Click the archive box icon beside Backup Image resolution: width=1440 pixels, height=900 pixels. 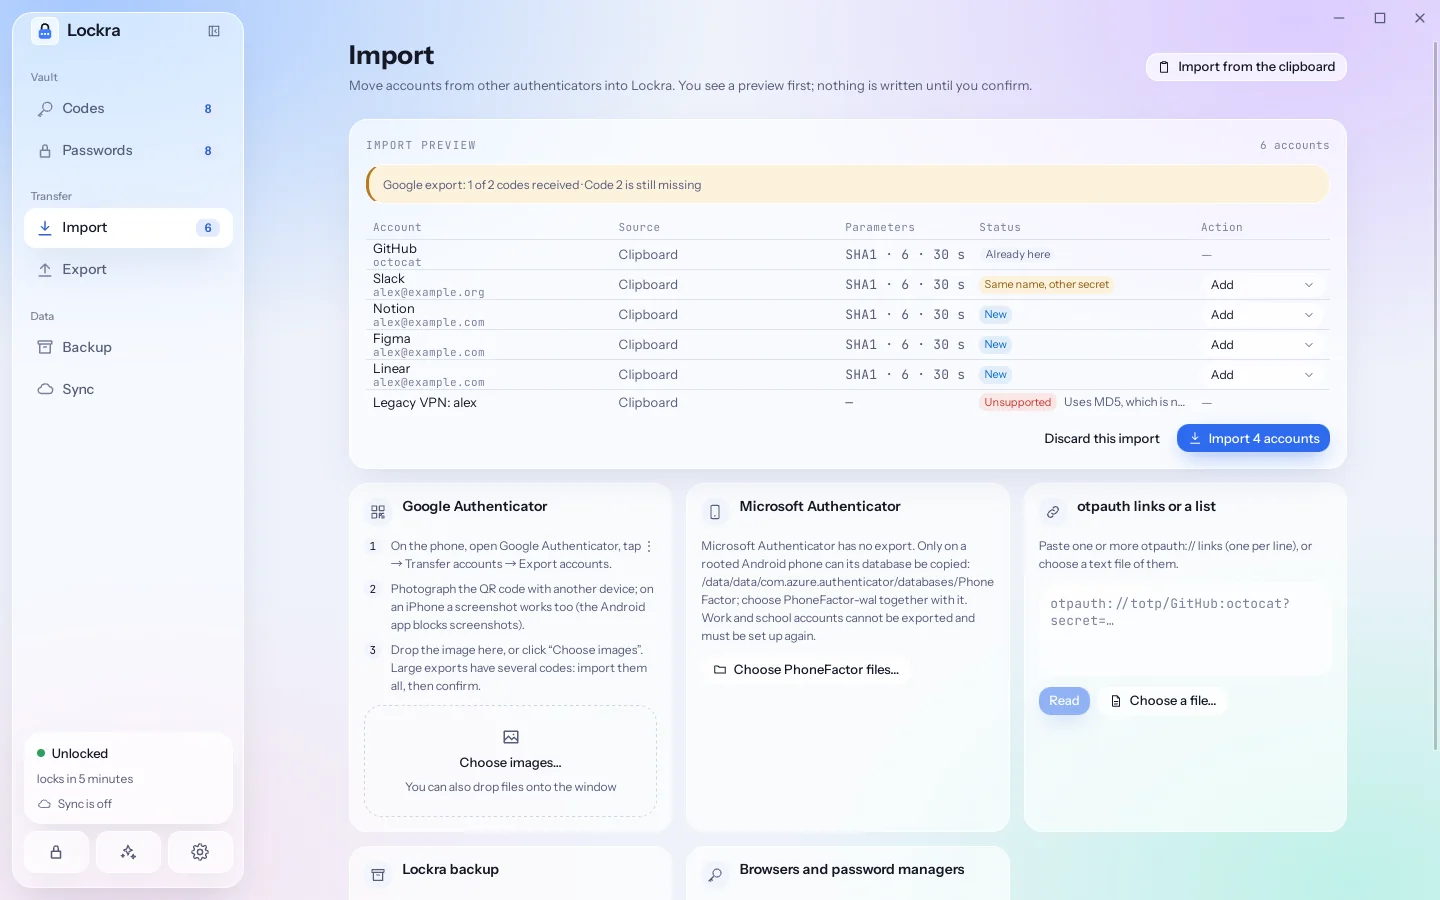tap(45, 348)
